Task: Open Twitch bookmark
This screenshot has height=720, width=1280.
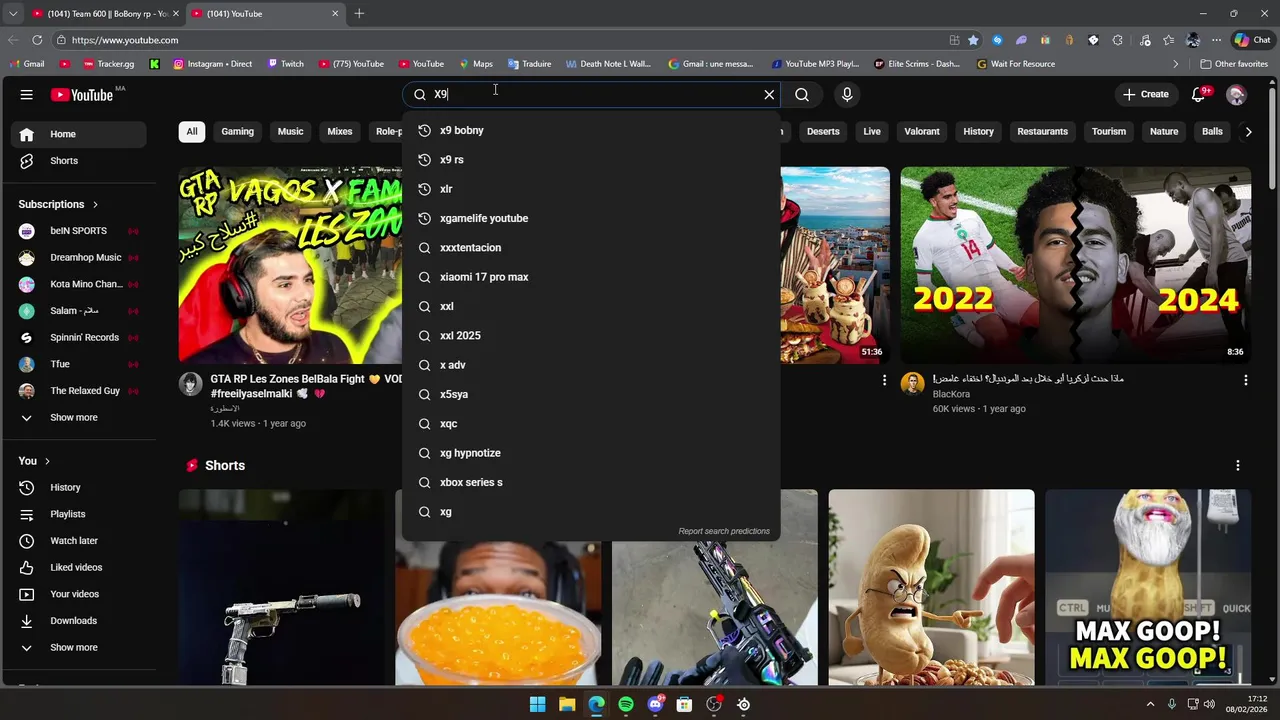Action: 285,64
